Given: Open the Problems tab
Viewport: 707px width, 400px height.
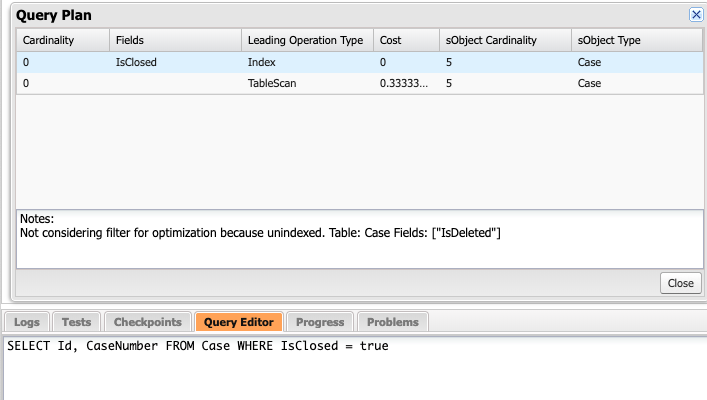Looking at the screenshot, I should tap(393, 322).
